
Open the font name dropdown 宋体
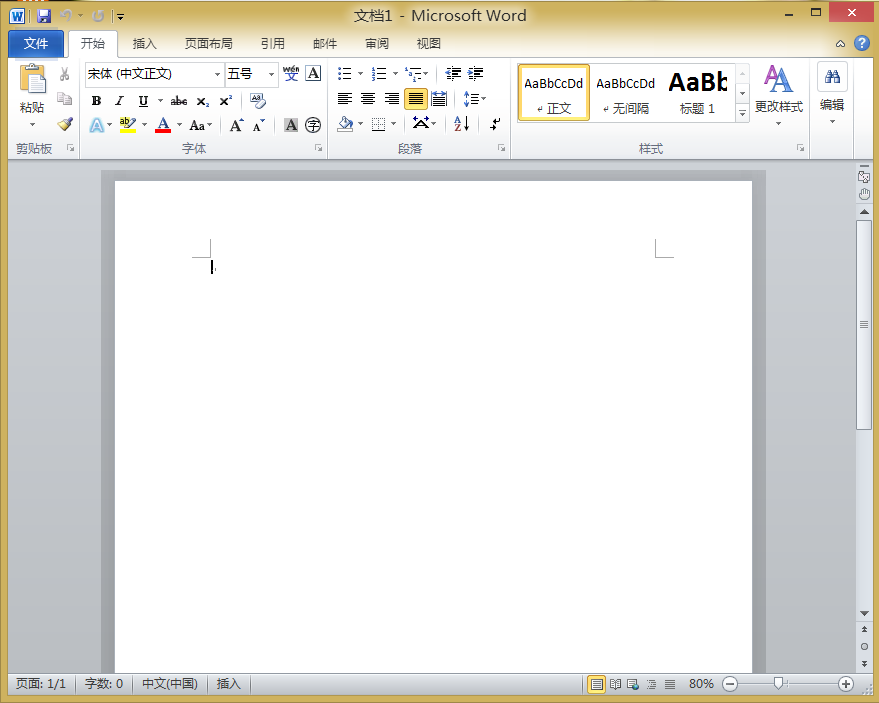[218, 74]
